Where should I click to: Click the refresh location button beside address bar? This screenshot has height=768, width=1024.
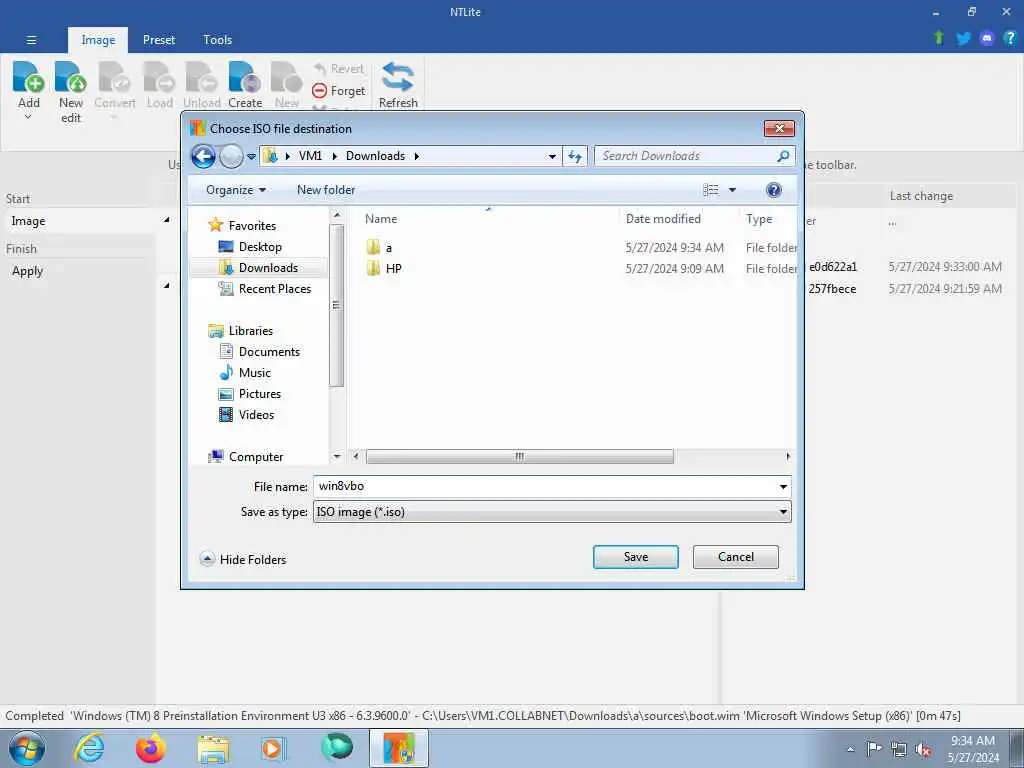click(x=575, y=156)
